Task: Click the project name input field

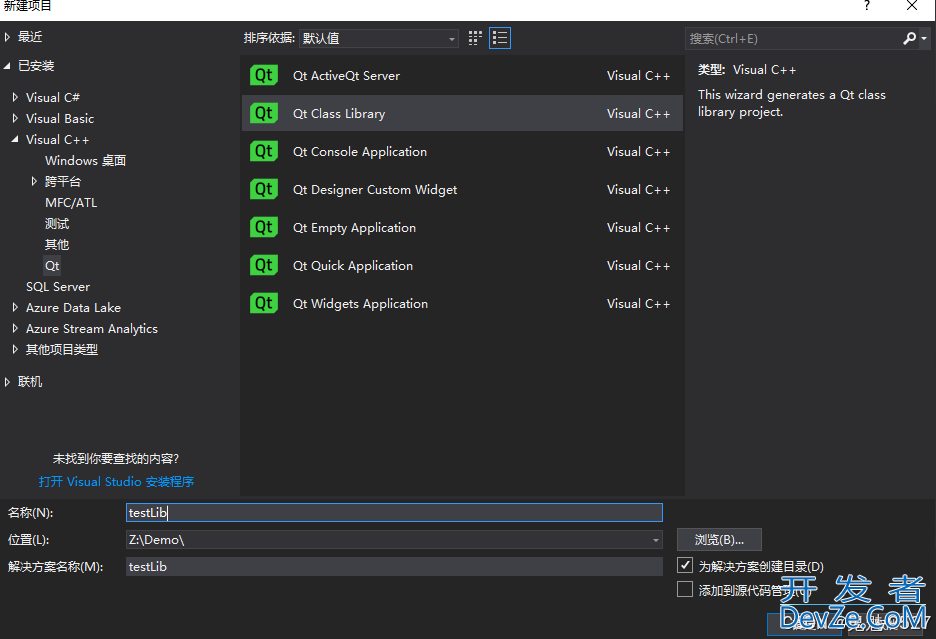Action: [394, 512]
